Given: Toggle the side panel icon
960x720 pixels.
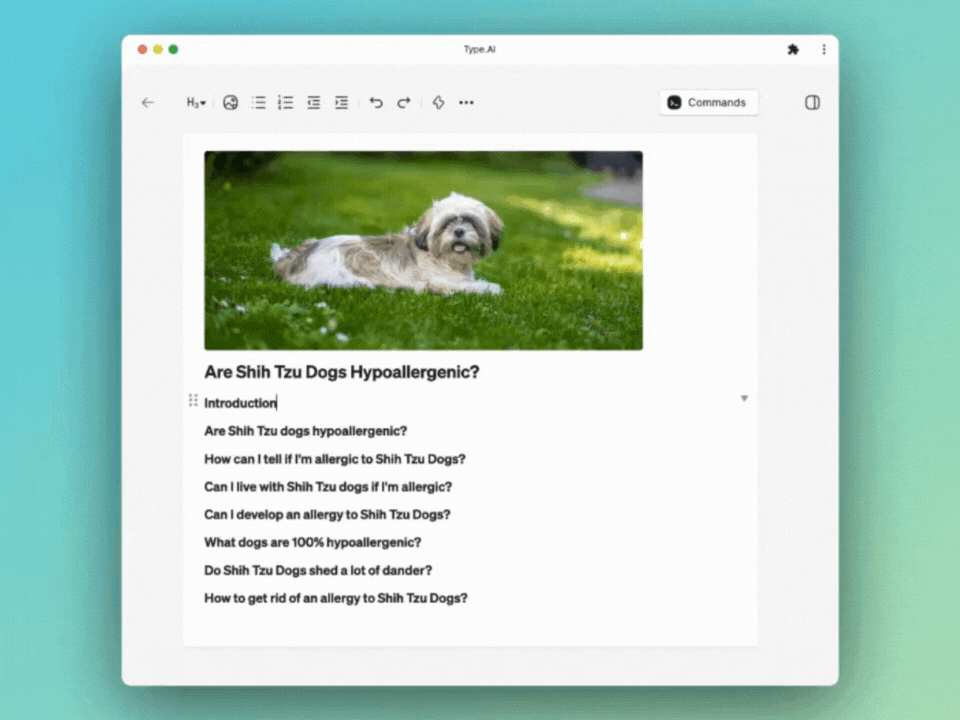Looking at the screenshot, I should tap(812, 103).
